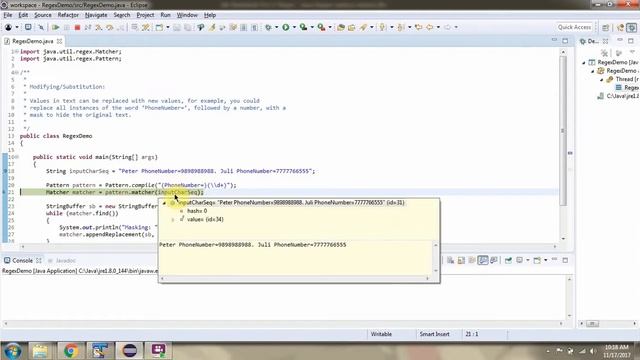Viewport: 640px width, 360px height.
Task: Collapse the inputCharSeq variable in popup
Action: point(164,203)
